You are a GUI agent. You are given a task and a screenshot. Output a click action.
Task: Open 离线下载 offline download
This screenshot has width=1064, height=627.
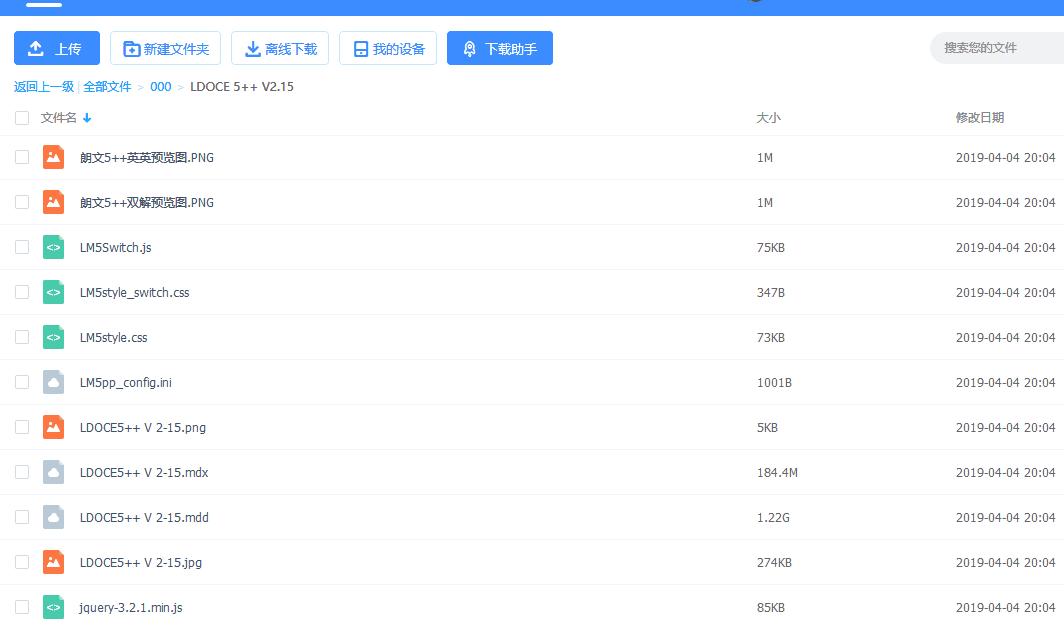click(280, 48)
